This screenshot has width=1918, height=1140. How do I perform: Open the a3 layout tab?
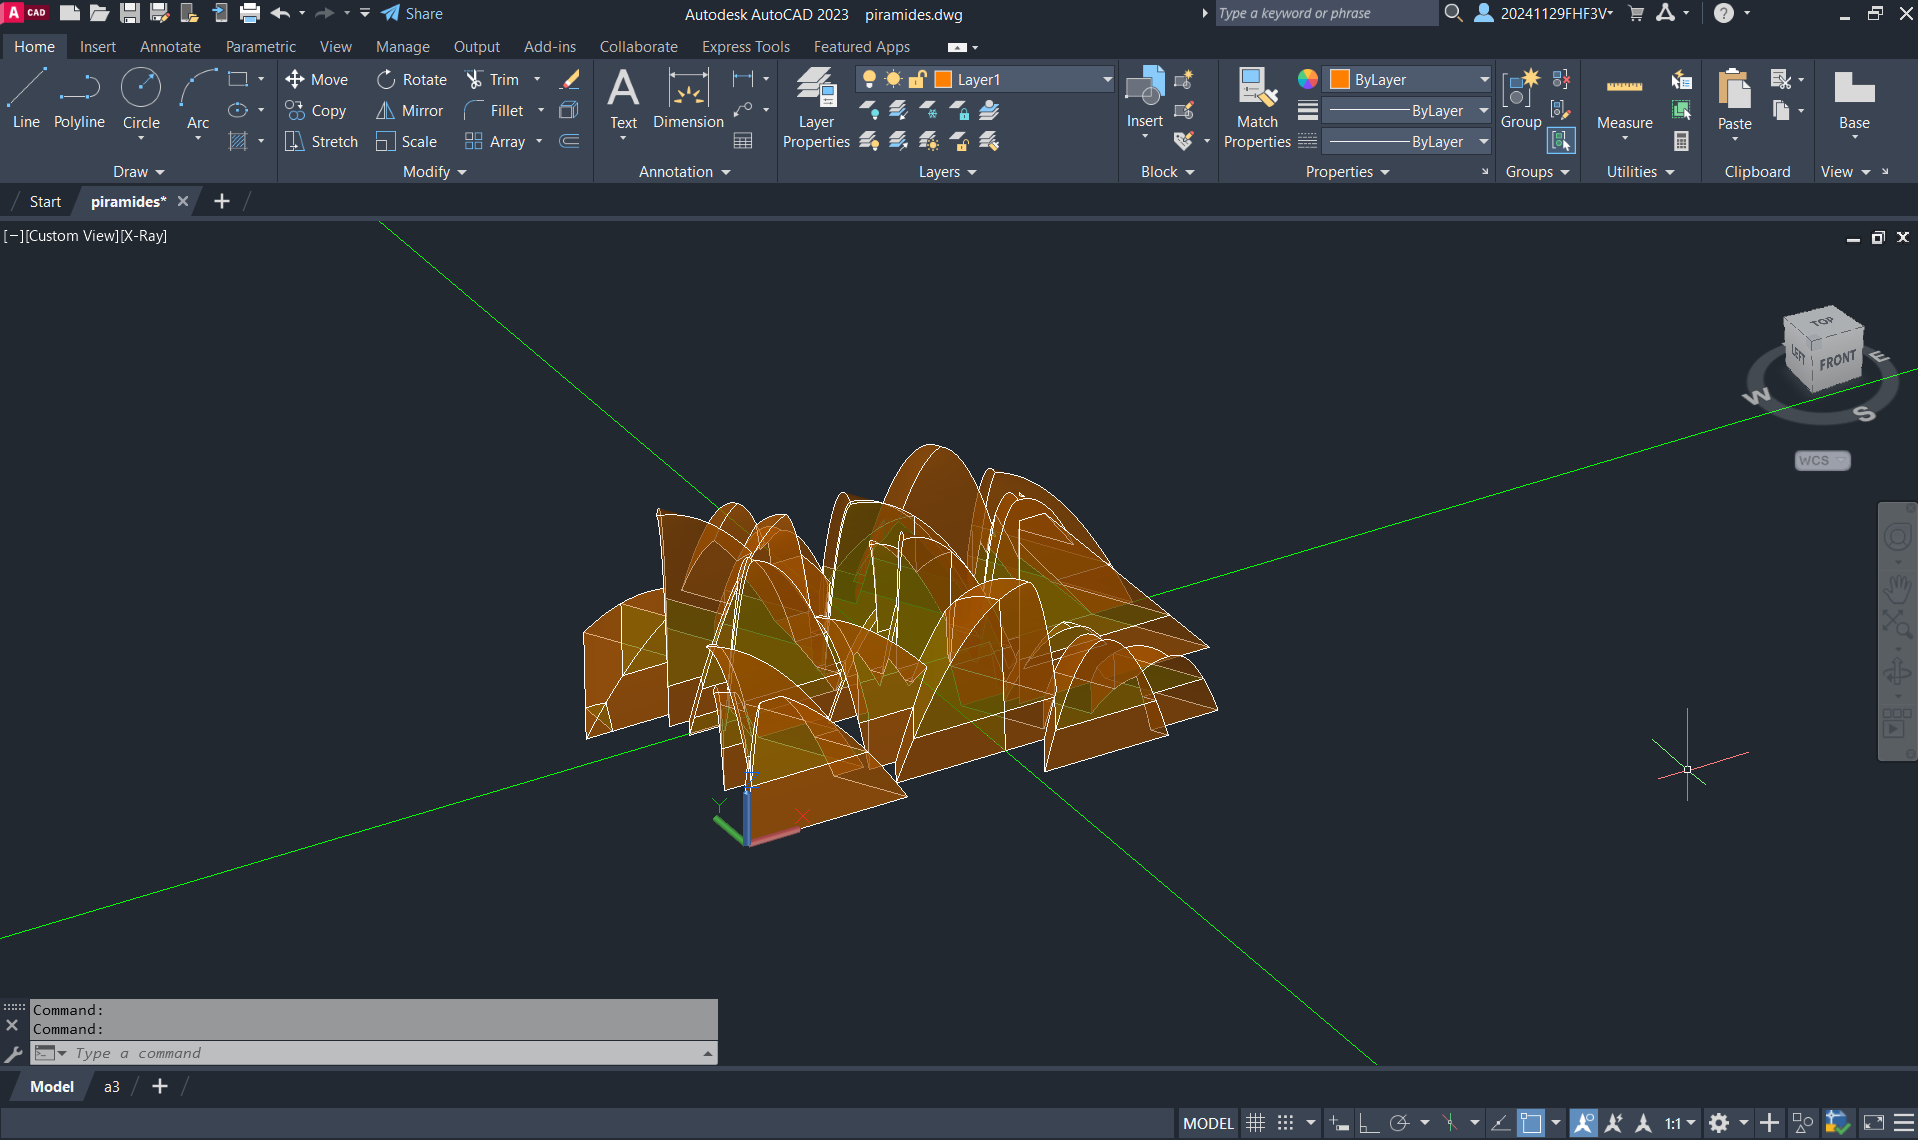tap(112, 1087)
